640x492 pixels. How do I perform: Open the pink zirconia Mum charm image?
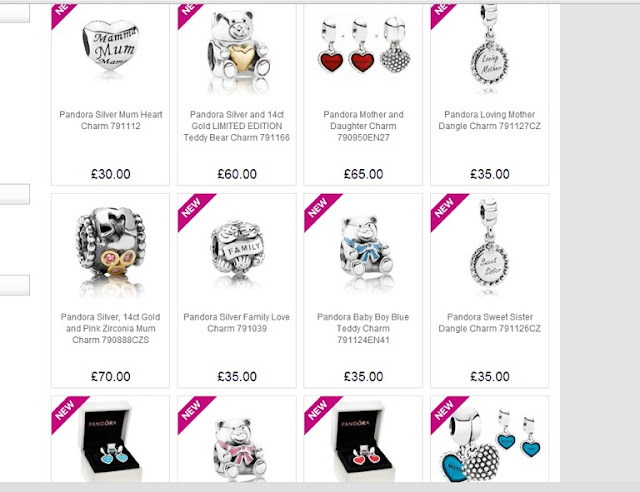(111, 250)
